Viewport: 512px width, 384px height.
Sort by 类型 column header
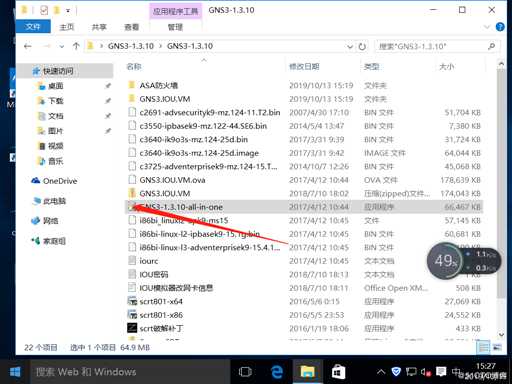tap(371, 67)
